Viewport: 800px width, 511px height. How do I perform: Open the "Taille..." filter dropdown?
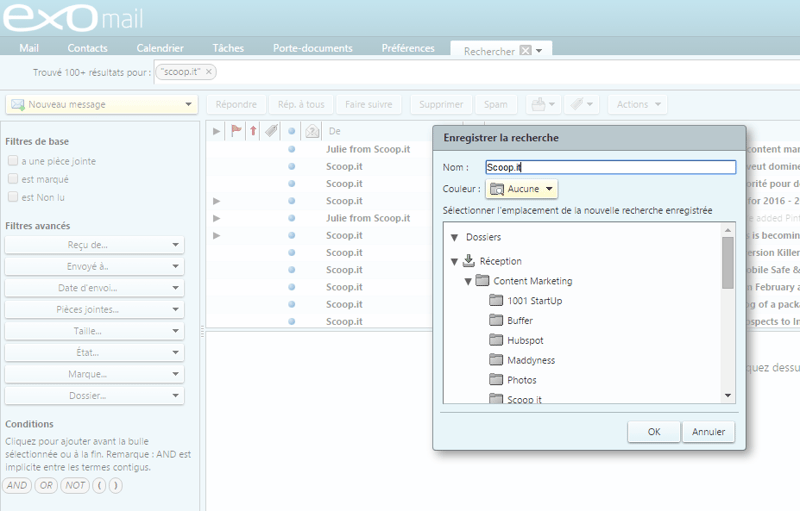point(94,331)
